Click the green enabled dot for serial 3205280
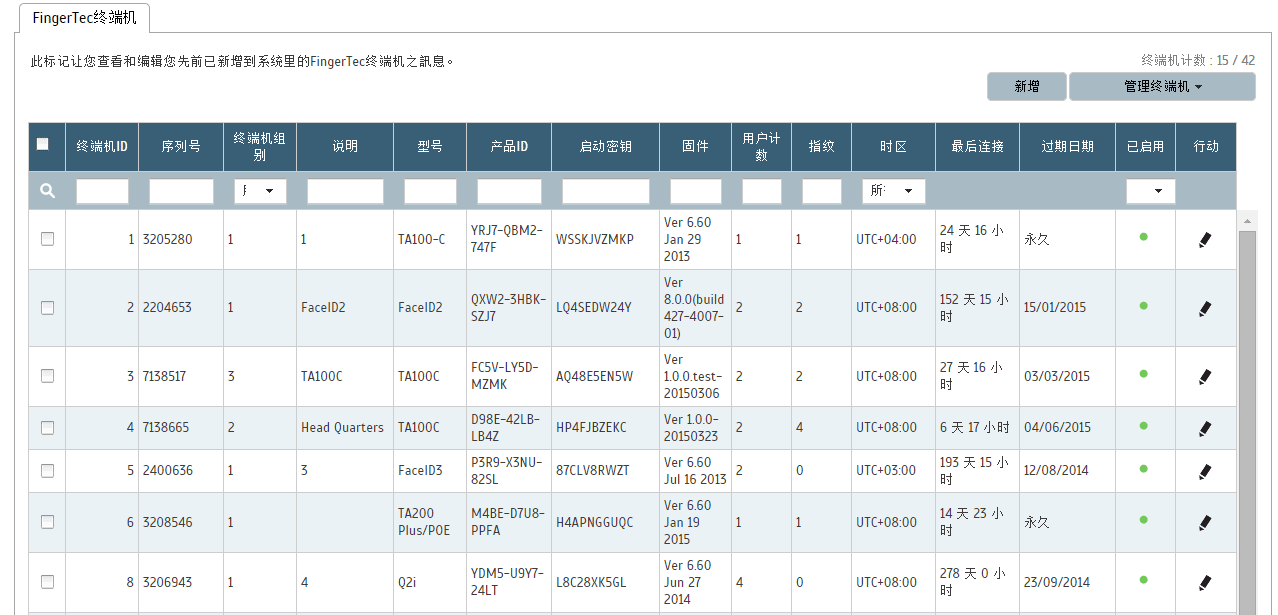Image resolution: width=1278 pixels, height=615 pixels. 1143,236
